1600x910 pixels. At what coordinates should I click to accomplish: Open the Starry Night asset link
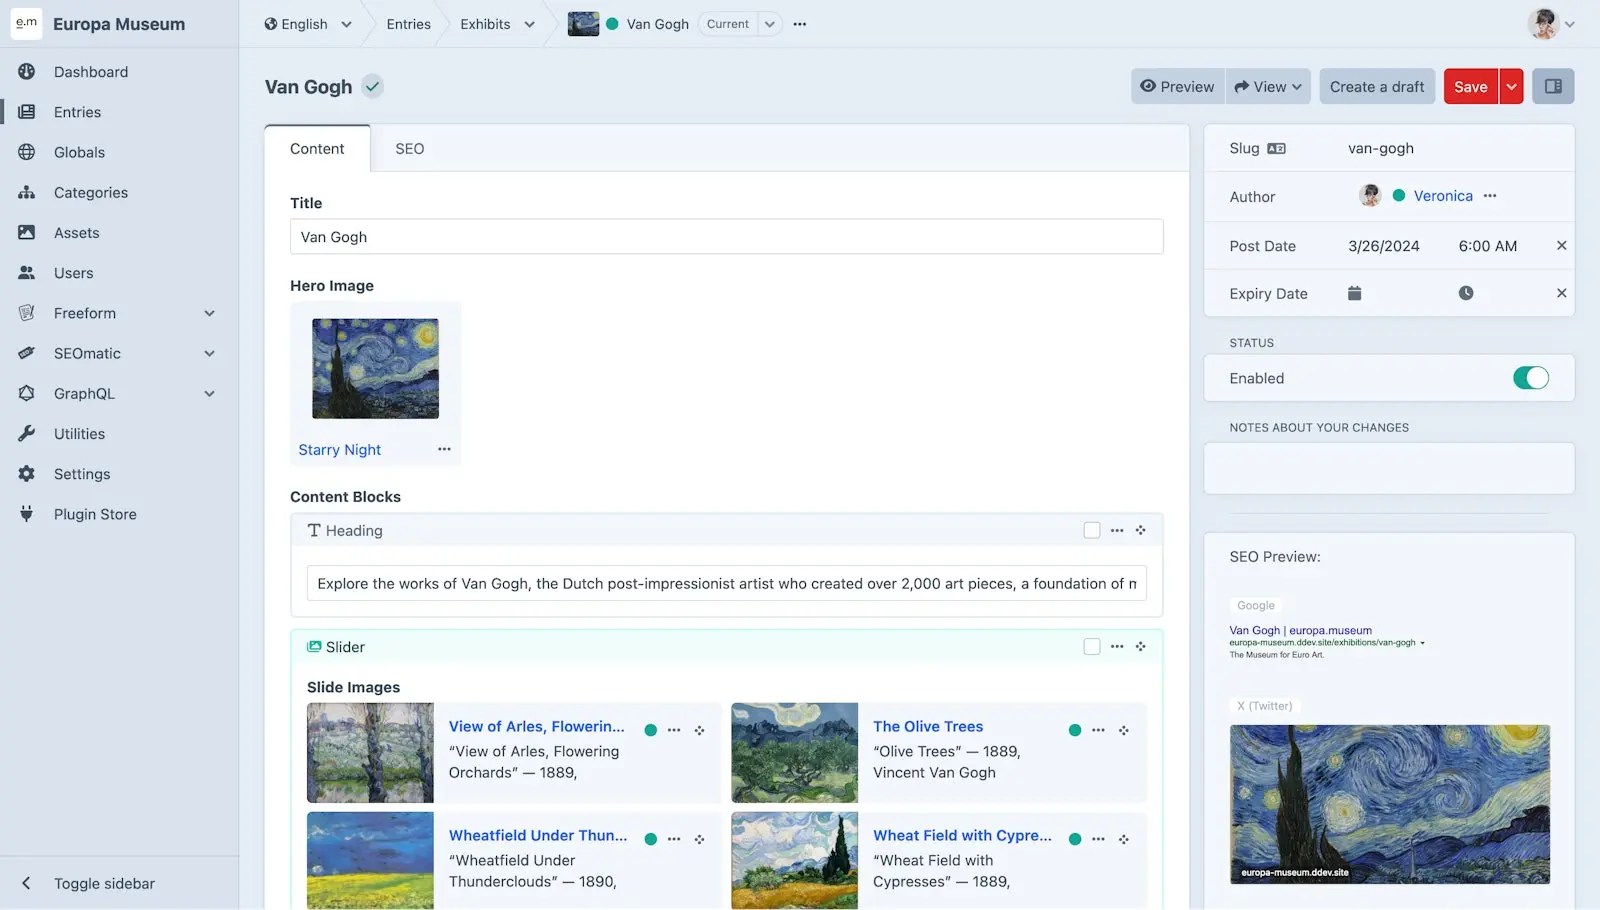tap(340, 450)
